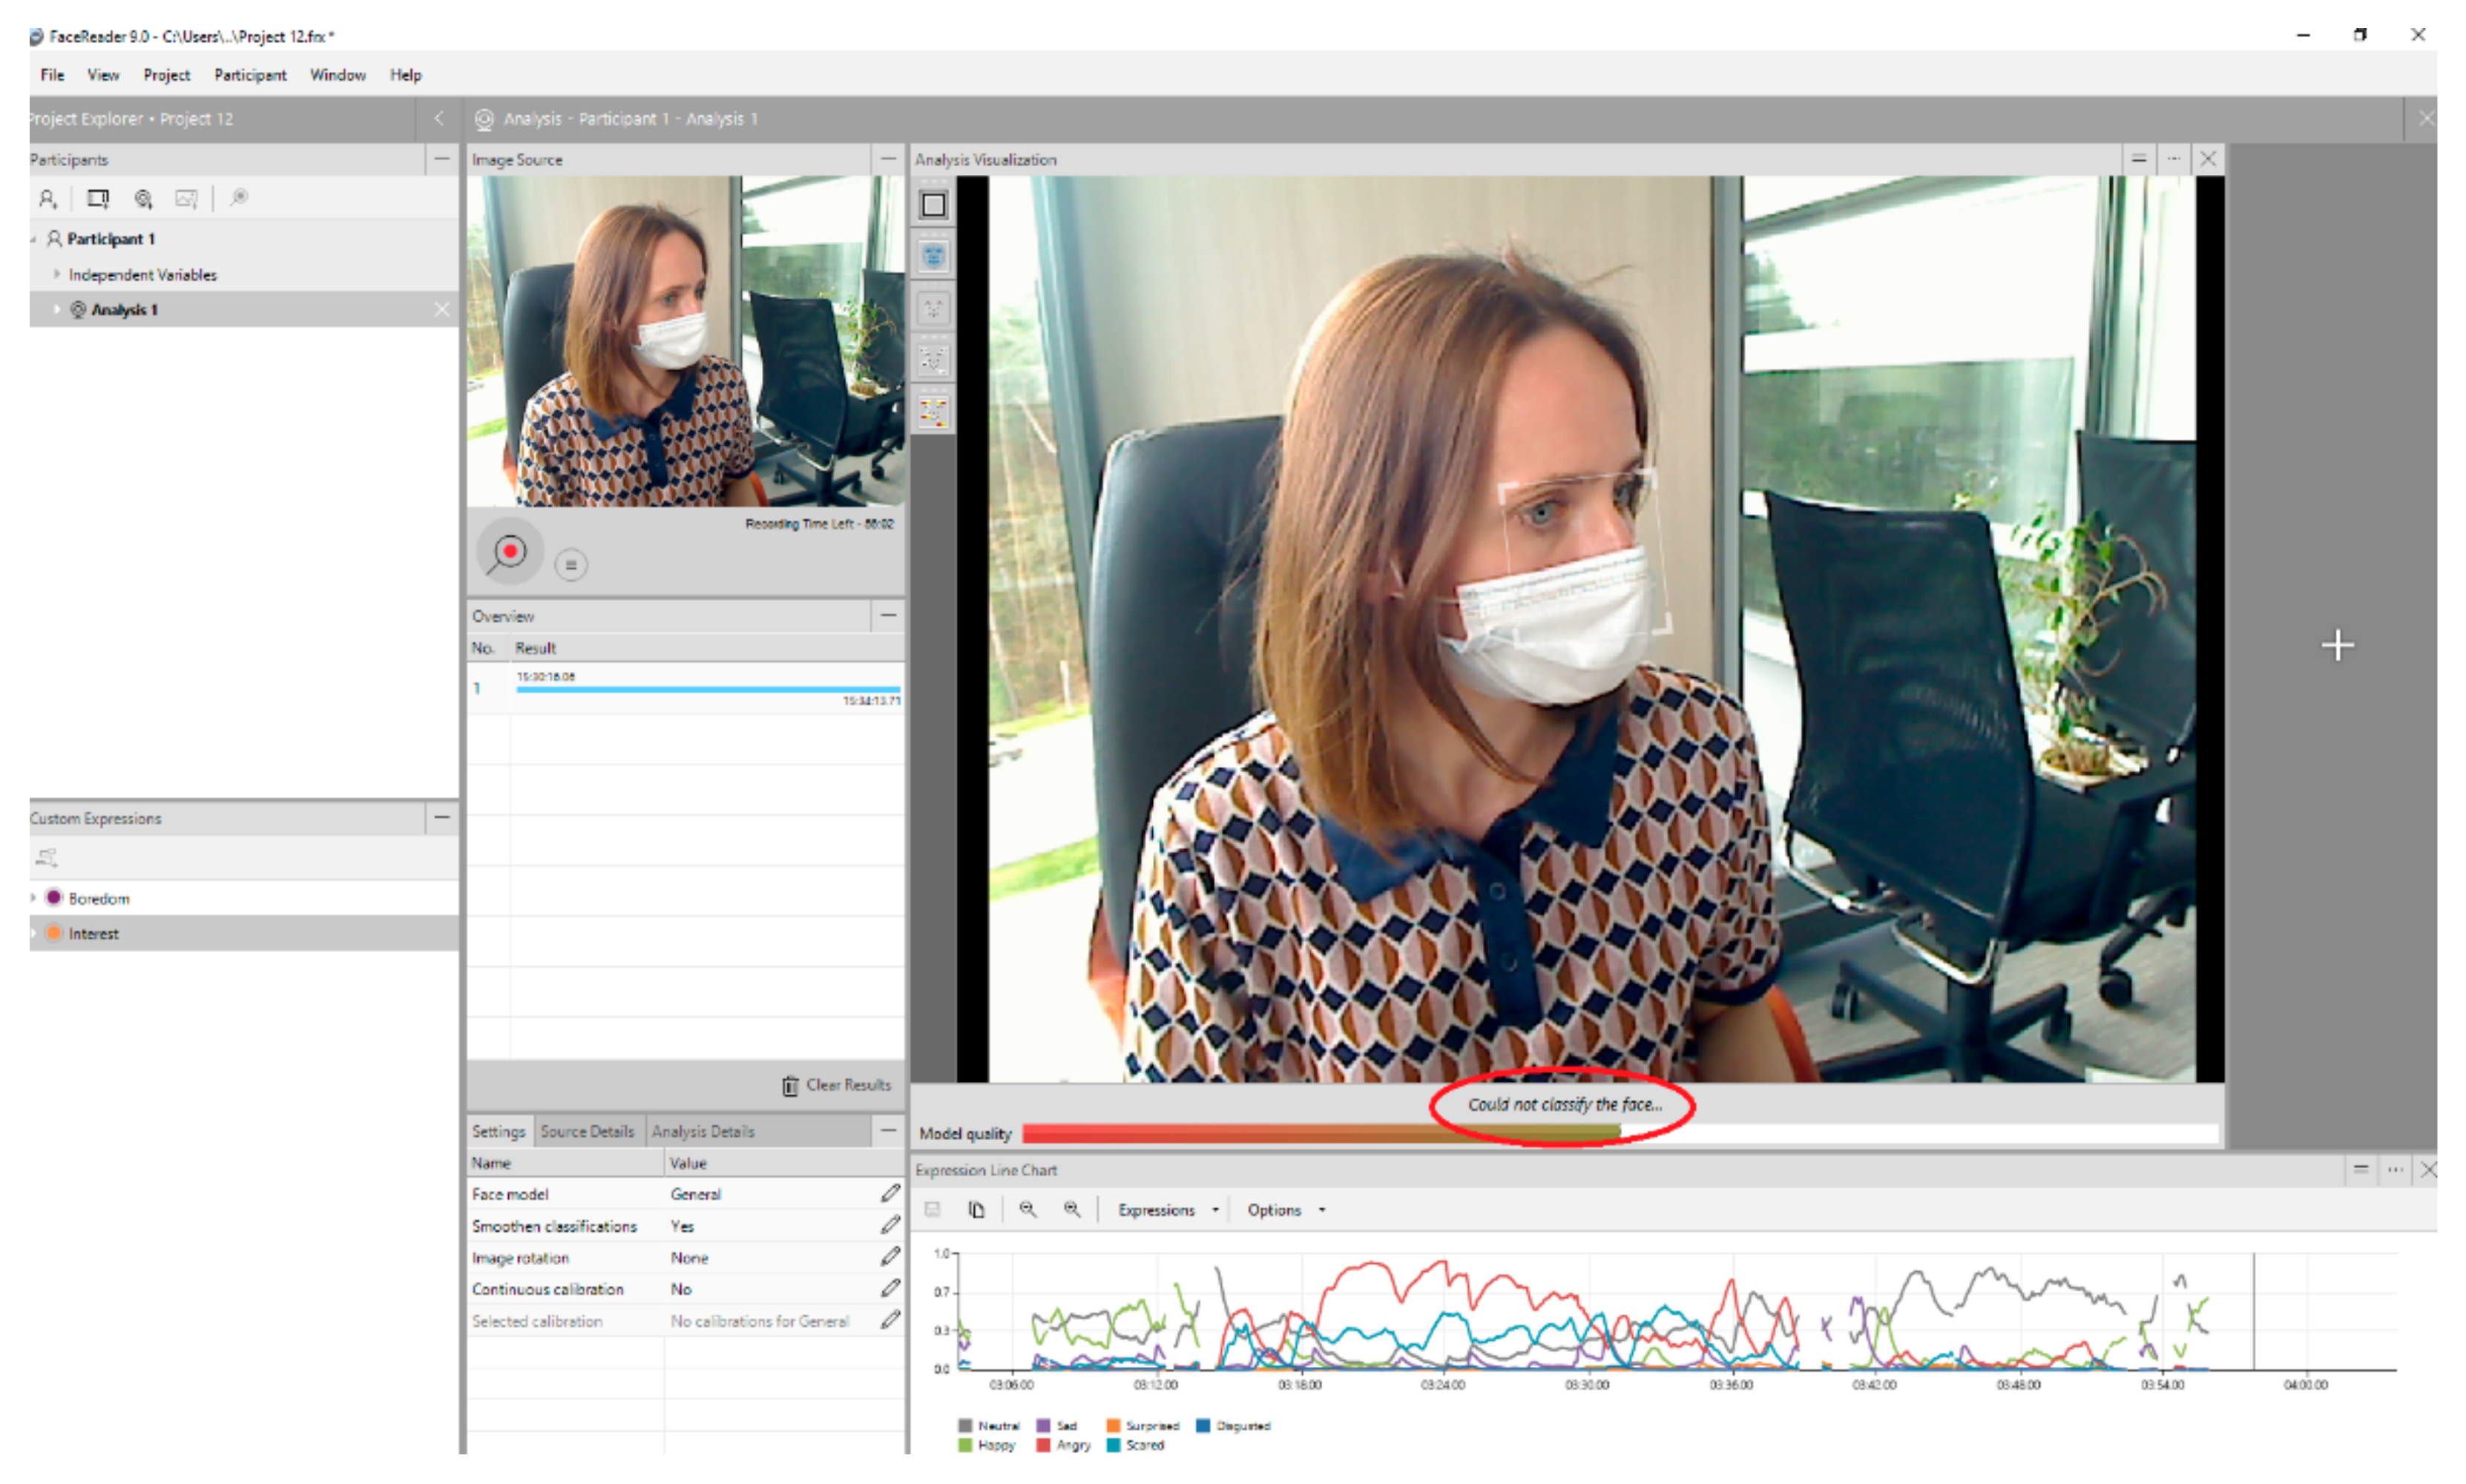Expand the Independent Variables tree node
The height and width of the screenshot is (1484, 2466).
coord(56,274)
